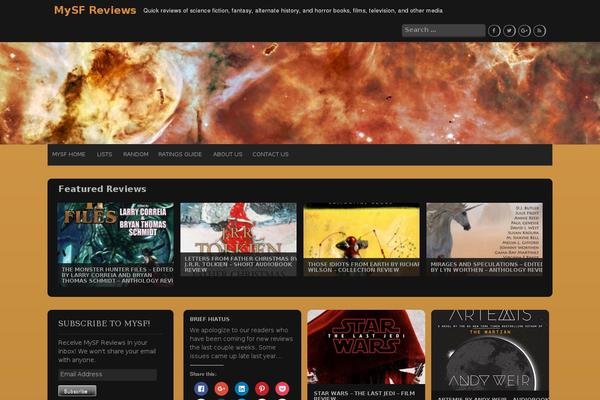Click the Mirages and Speculations anthology review caption

tap(486, 267)
